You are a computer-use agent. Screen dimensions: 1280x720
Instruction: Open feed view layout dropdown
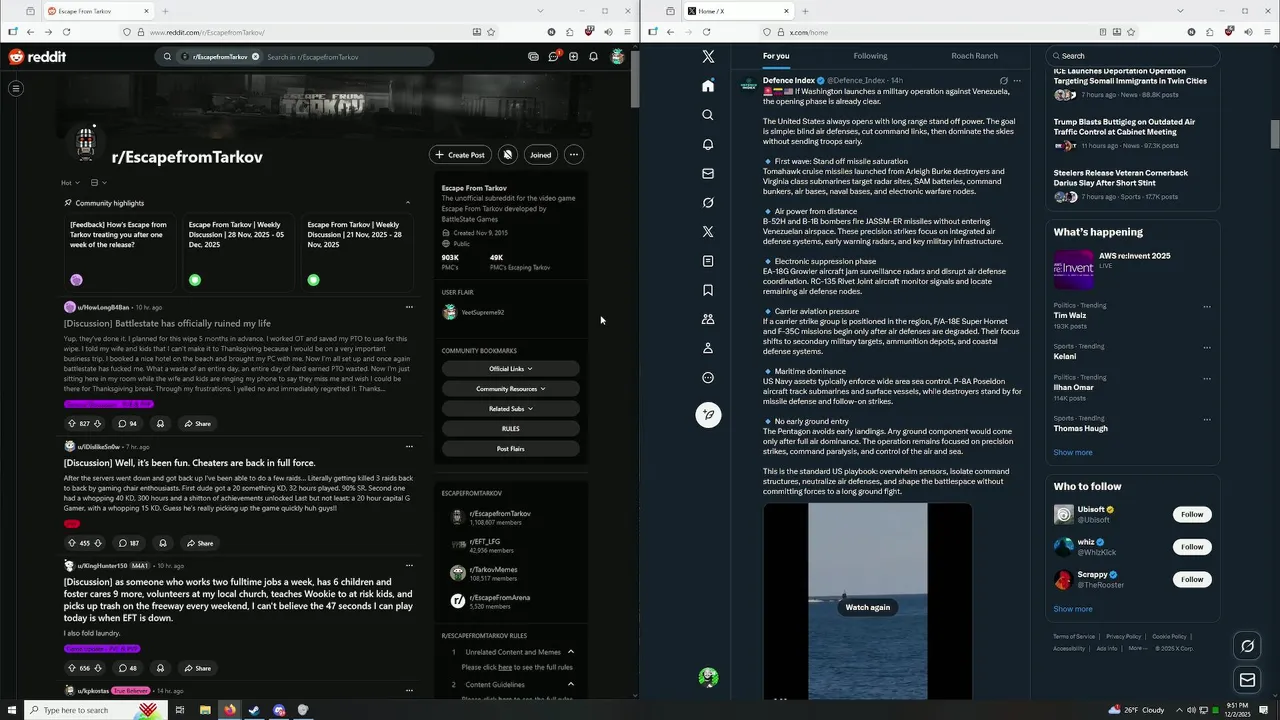pos(98,183)
